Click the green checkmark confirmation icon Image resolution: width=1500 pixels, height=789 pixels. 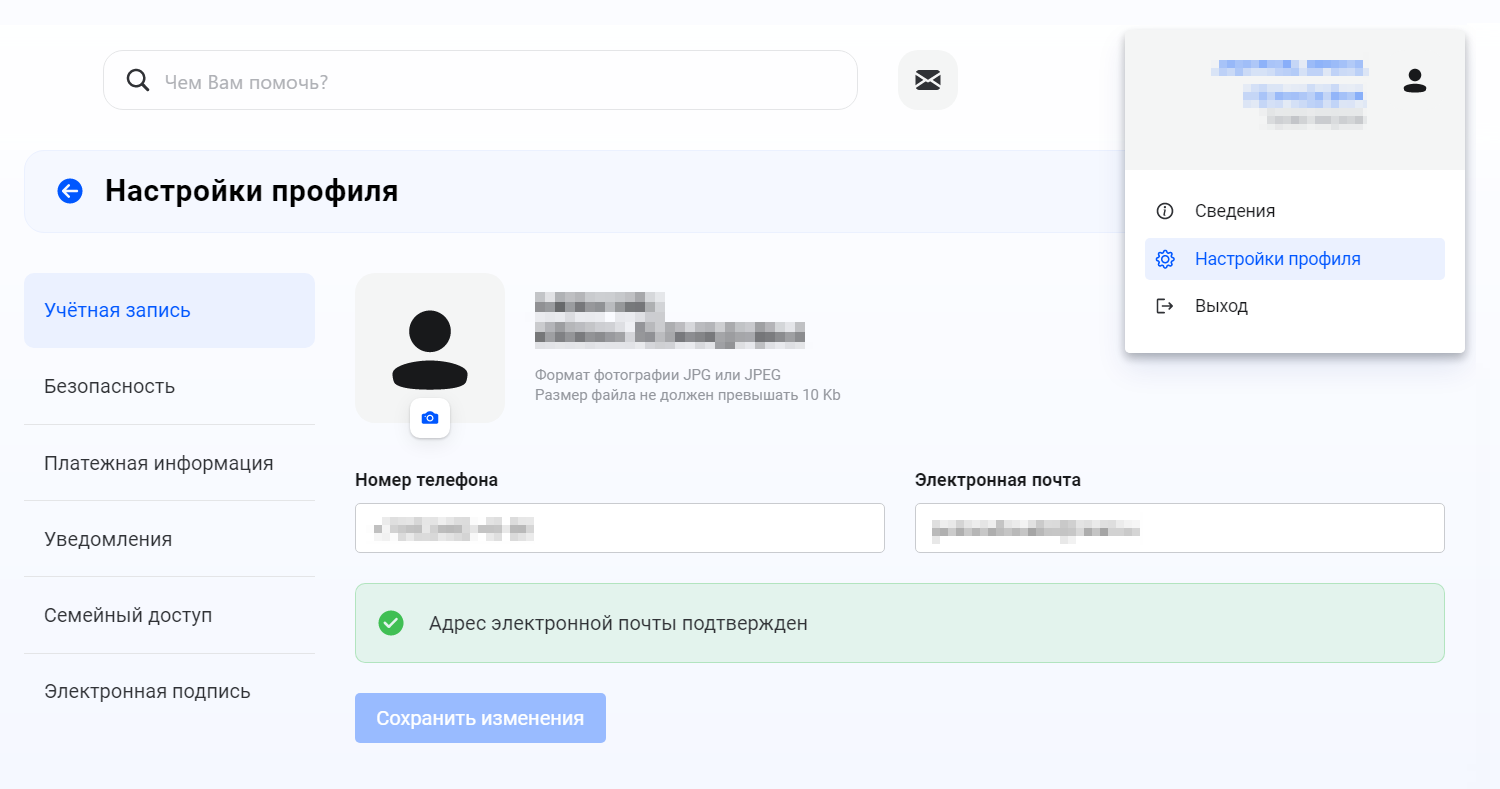tap(391, 623)
